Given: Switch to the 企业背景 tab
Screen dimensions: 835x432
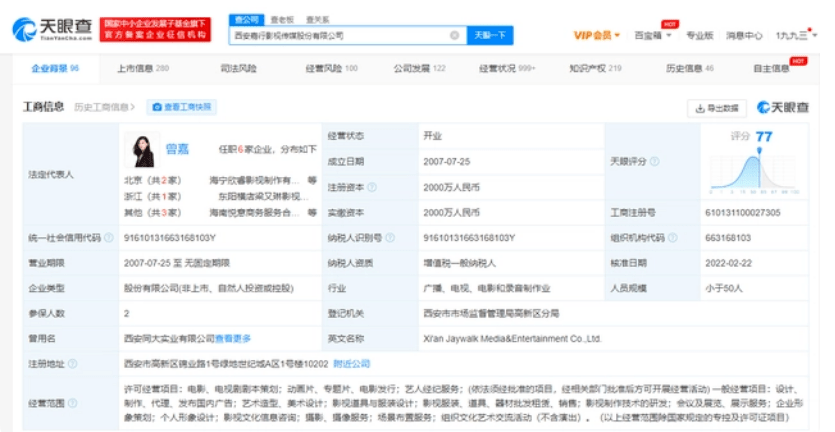Looking at the screenshot, I should click(55, 68).
